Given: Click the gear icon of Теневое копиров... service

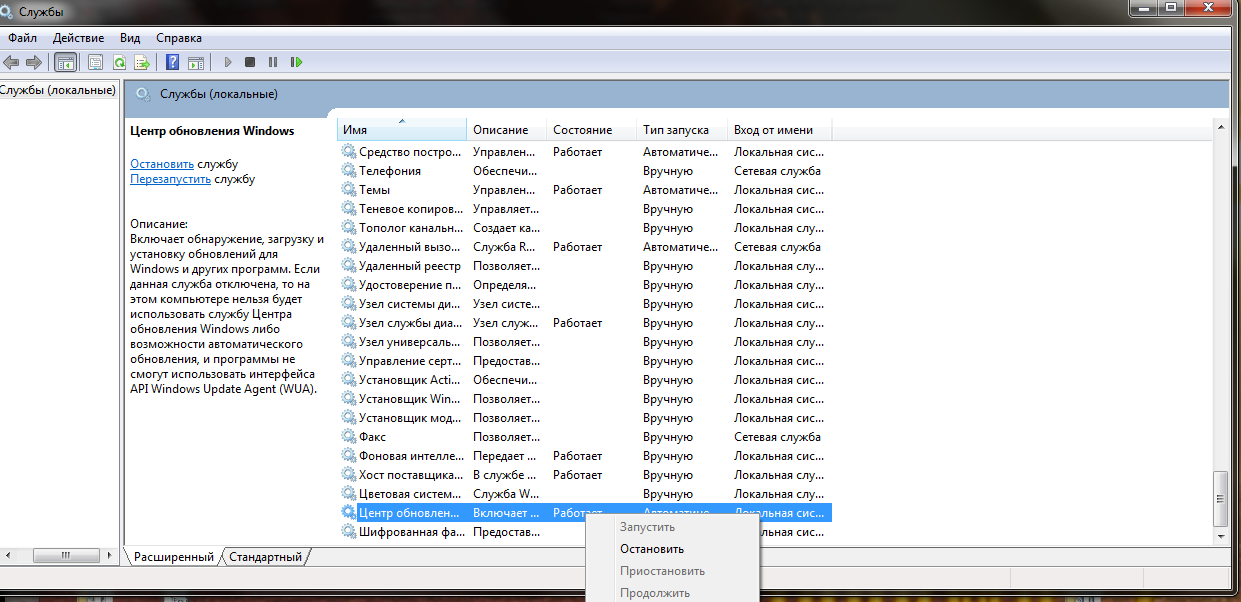Looking at the screenshot, I should pos(349,209).
